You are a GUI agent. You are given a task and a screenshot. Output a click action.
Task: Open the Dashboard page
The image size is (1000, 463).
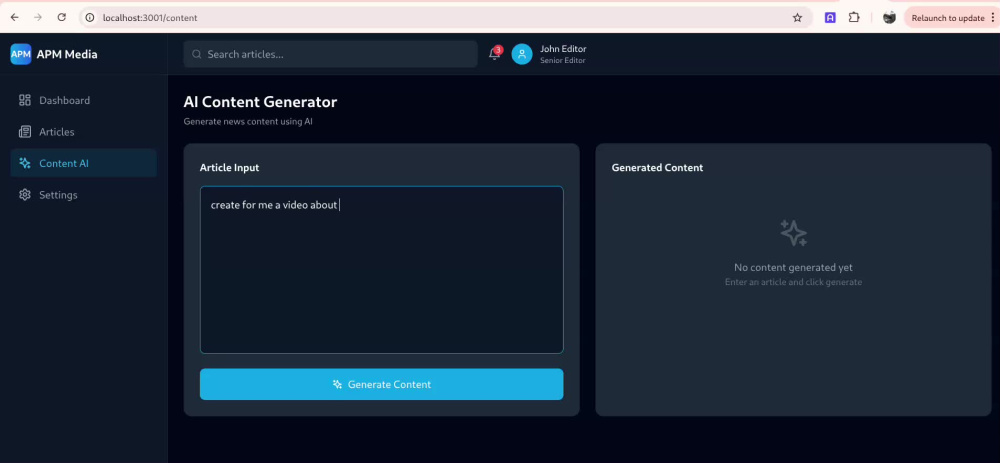[x=84, y=100]
